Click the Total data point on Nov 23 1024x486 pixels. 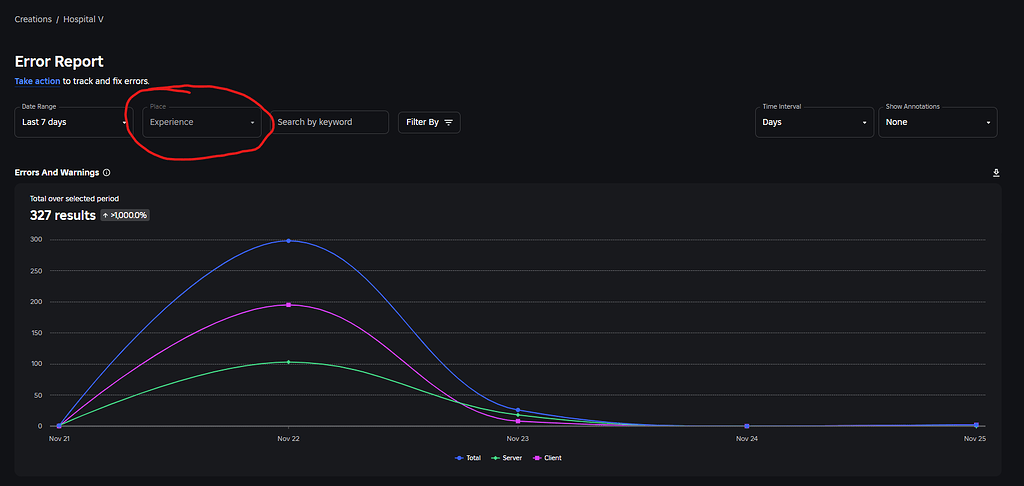[x=518, y=410]
